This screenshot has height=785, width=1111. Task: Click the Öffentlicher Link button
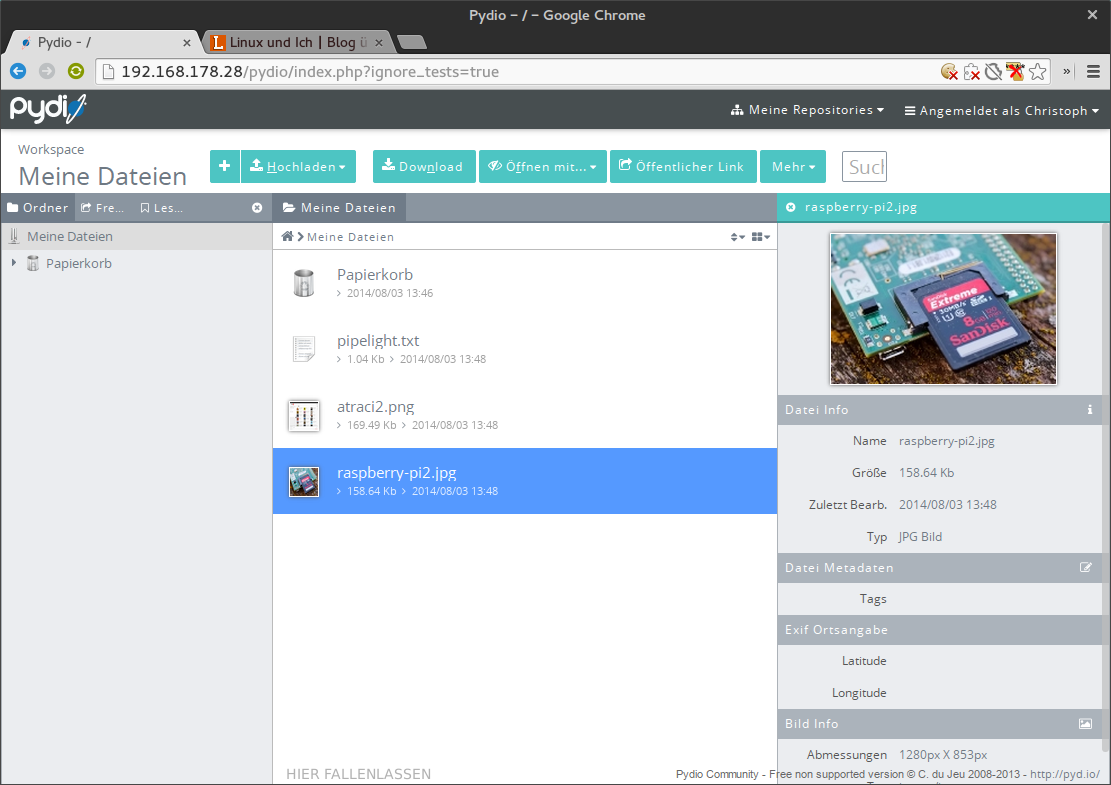coord(682,167)
